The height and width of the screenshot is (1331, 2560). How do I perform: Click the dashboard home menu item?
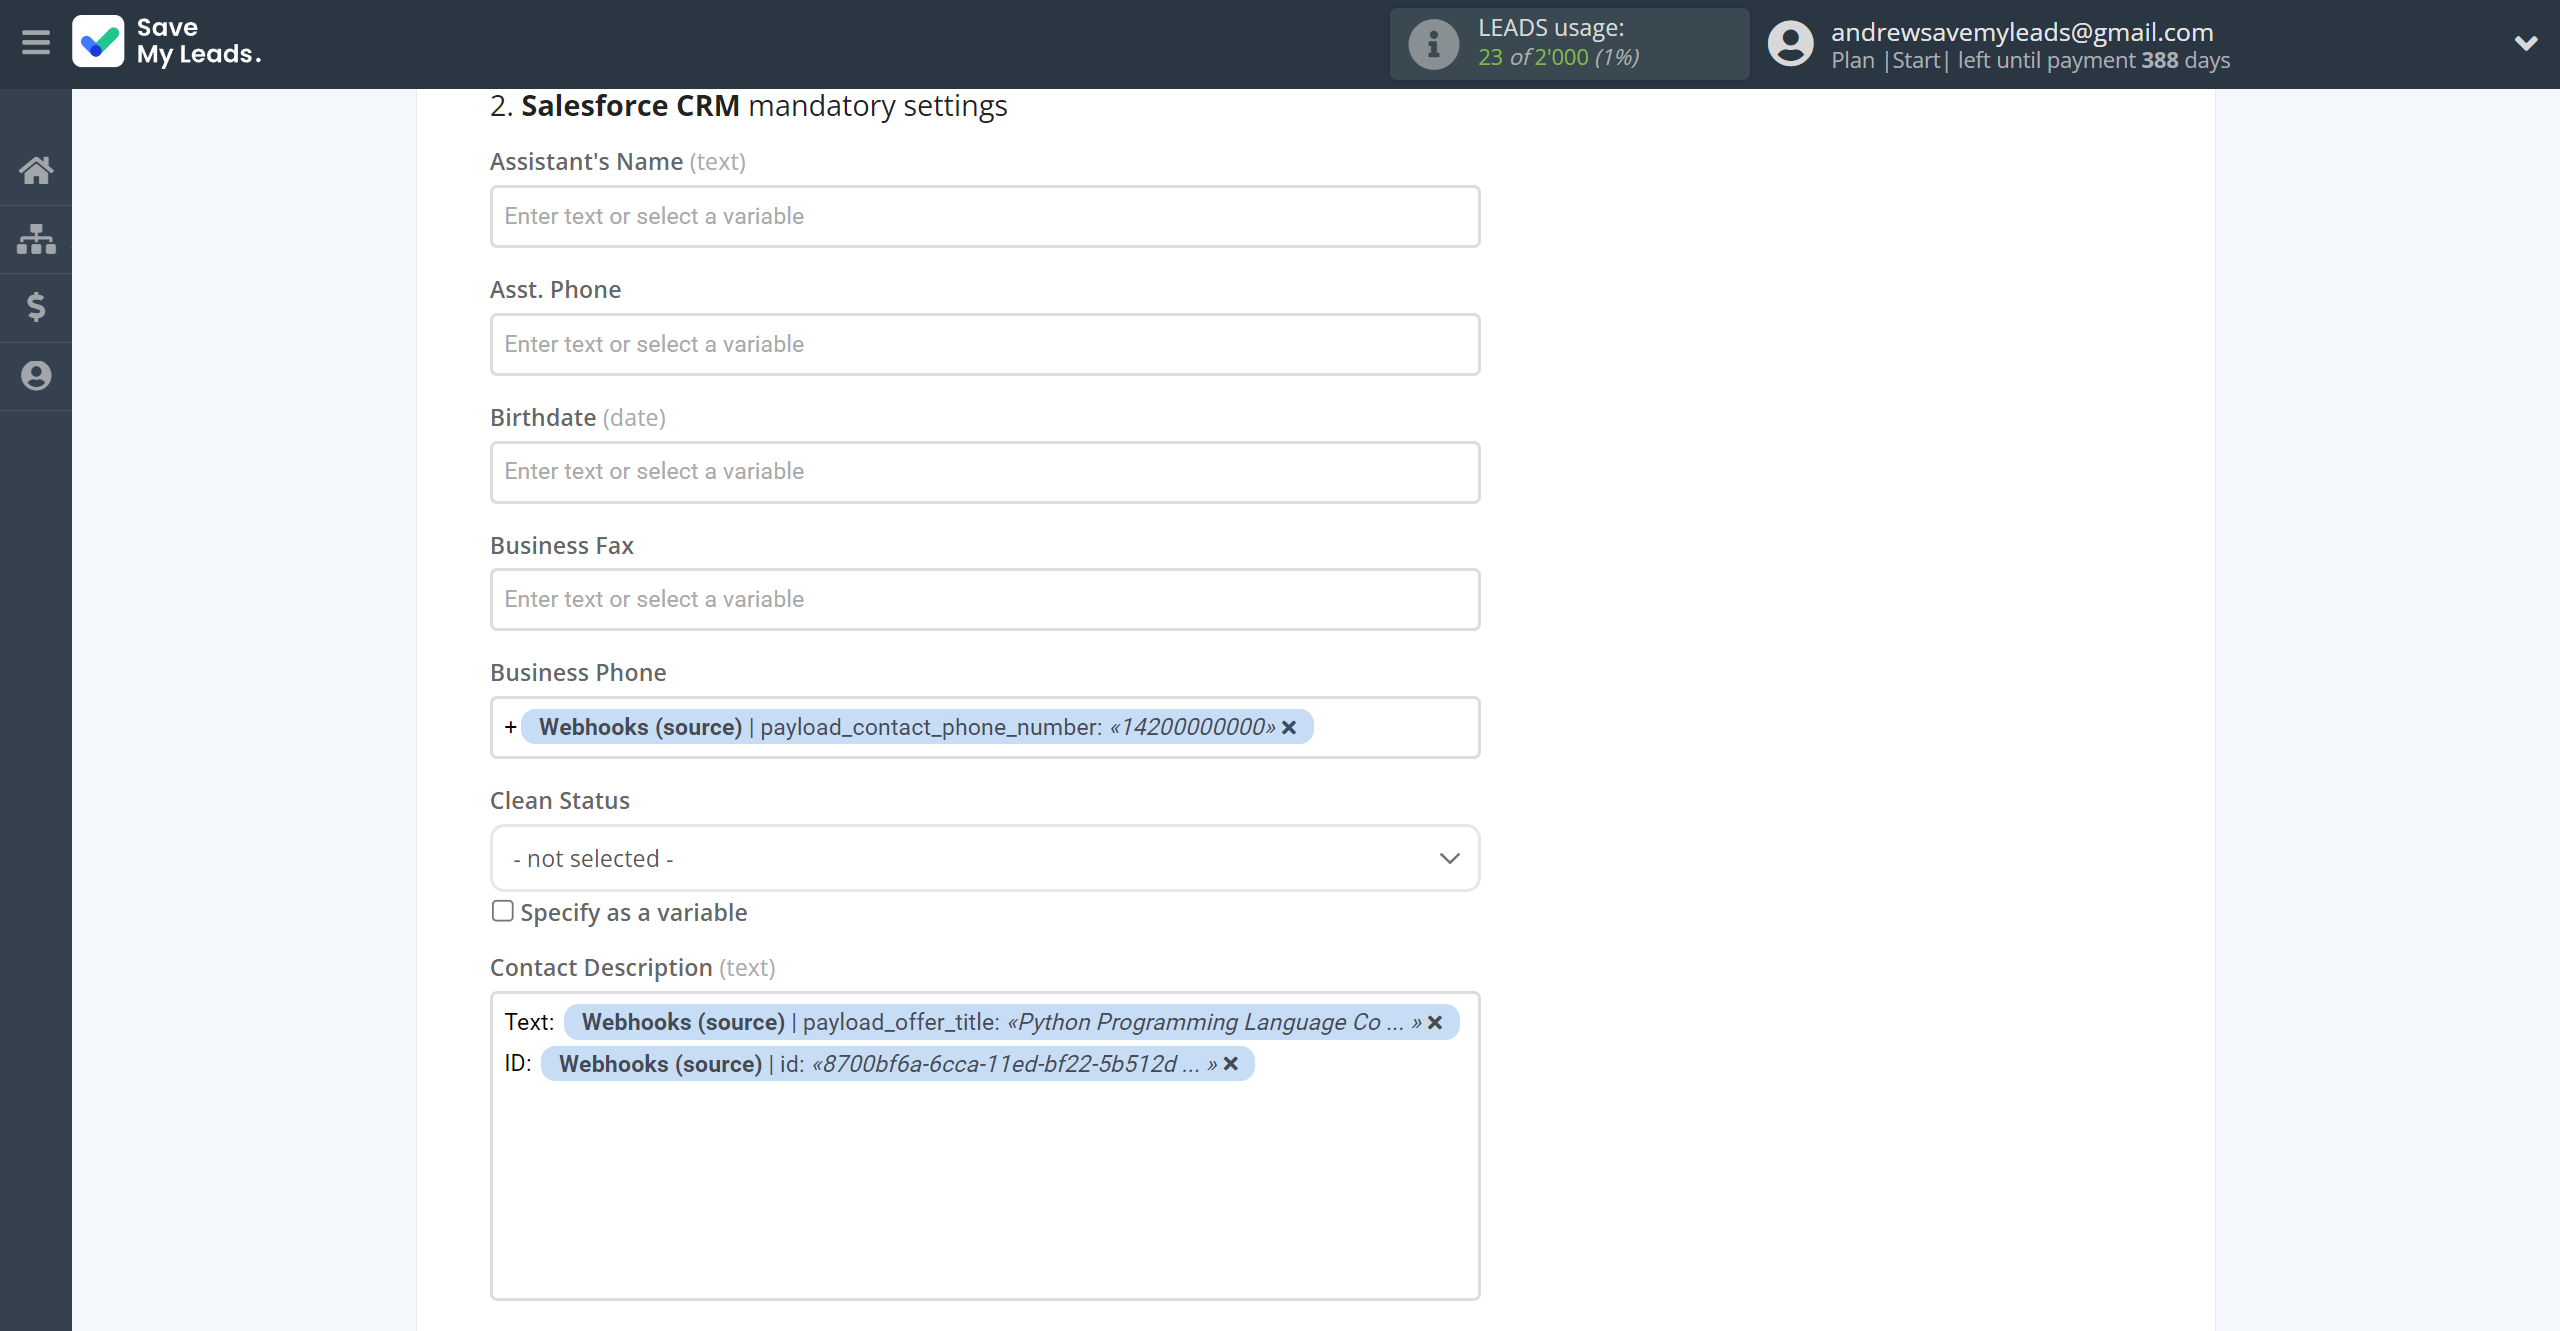[x=37, y=168]
